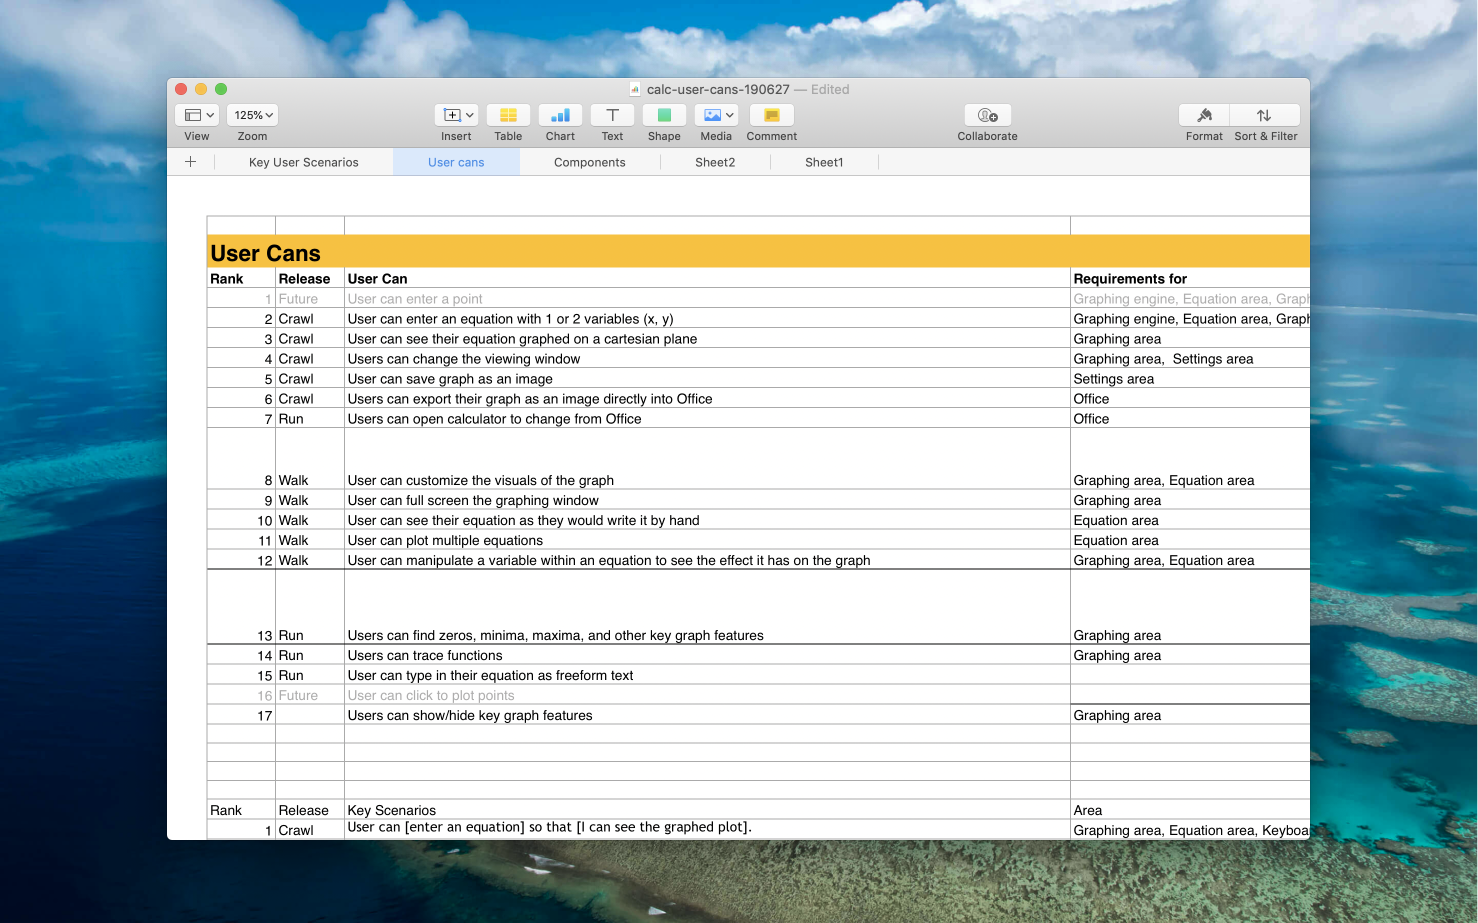This screenshot has width=1478, height=923.
Task: Select 'Users can trace functions' cell
Action: (x=707, y=655)
